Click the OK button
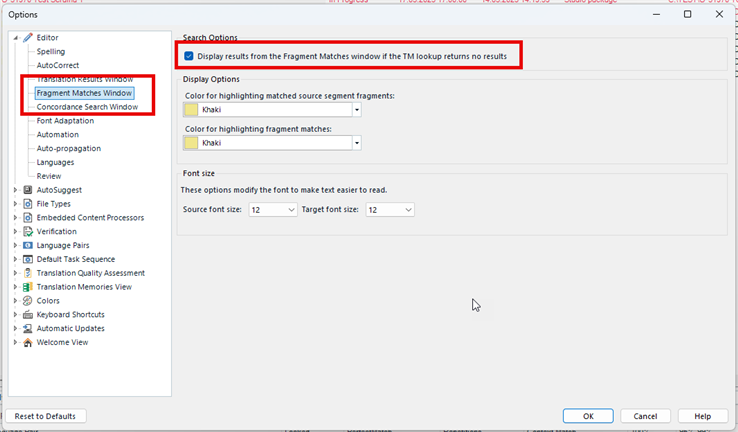 [x=588, y=416]
